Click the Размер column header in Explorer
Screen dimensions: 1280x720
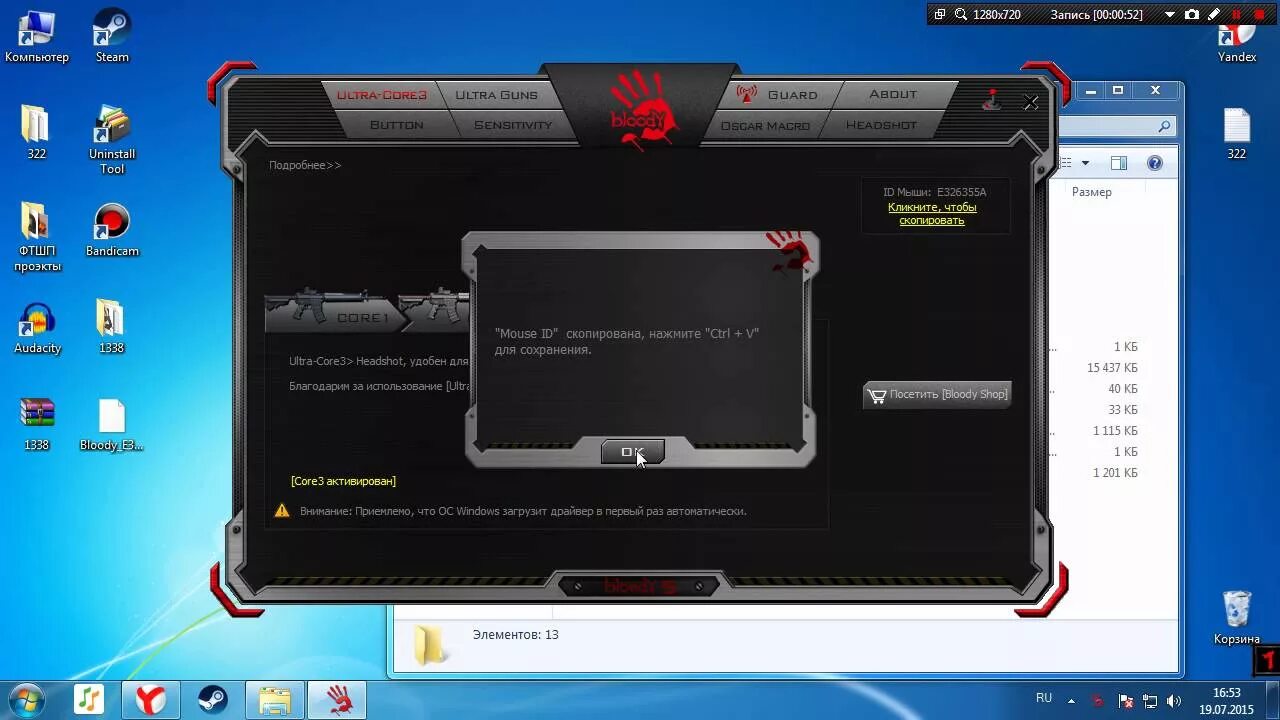tap(1091, 192)
